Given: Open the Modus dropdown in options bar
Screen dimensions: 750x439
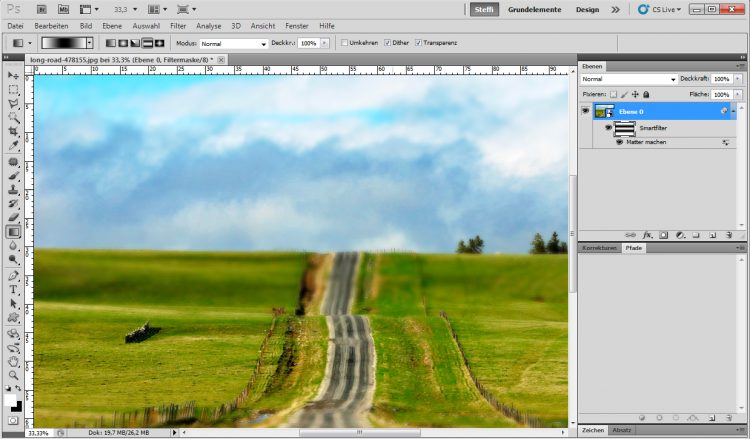Looking at the screenshot, I should (x=233, y=44).
